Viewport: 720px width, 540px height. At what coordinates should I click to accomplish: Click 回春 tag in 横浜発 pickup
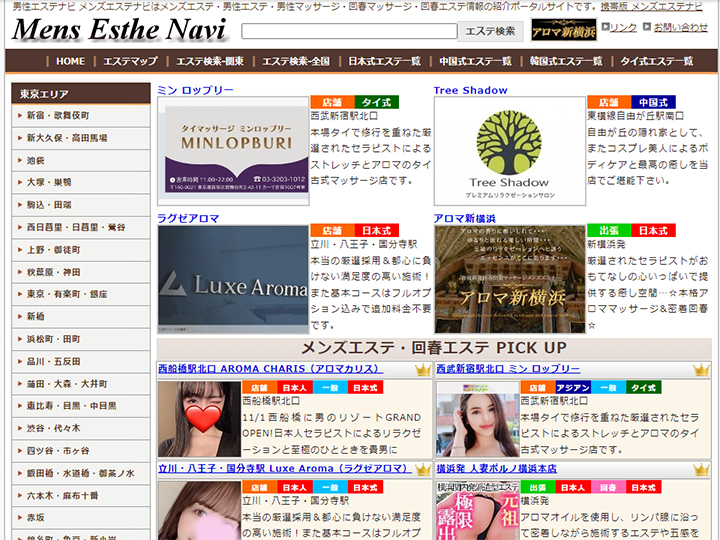[x=608, y=487]
